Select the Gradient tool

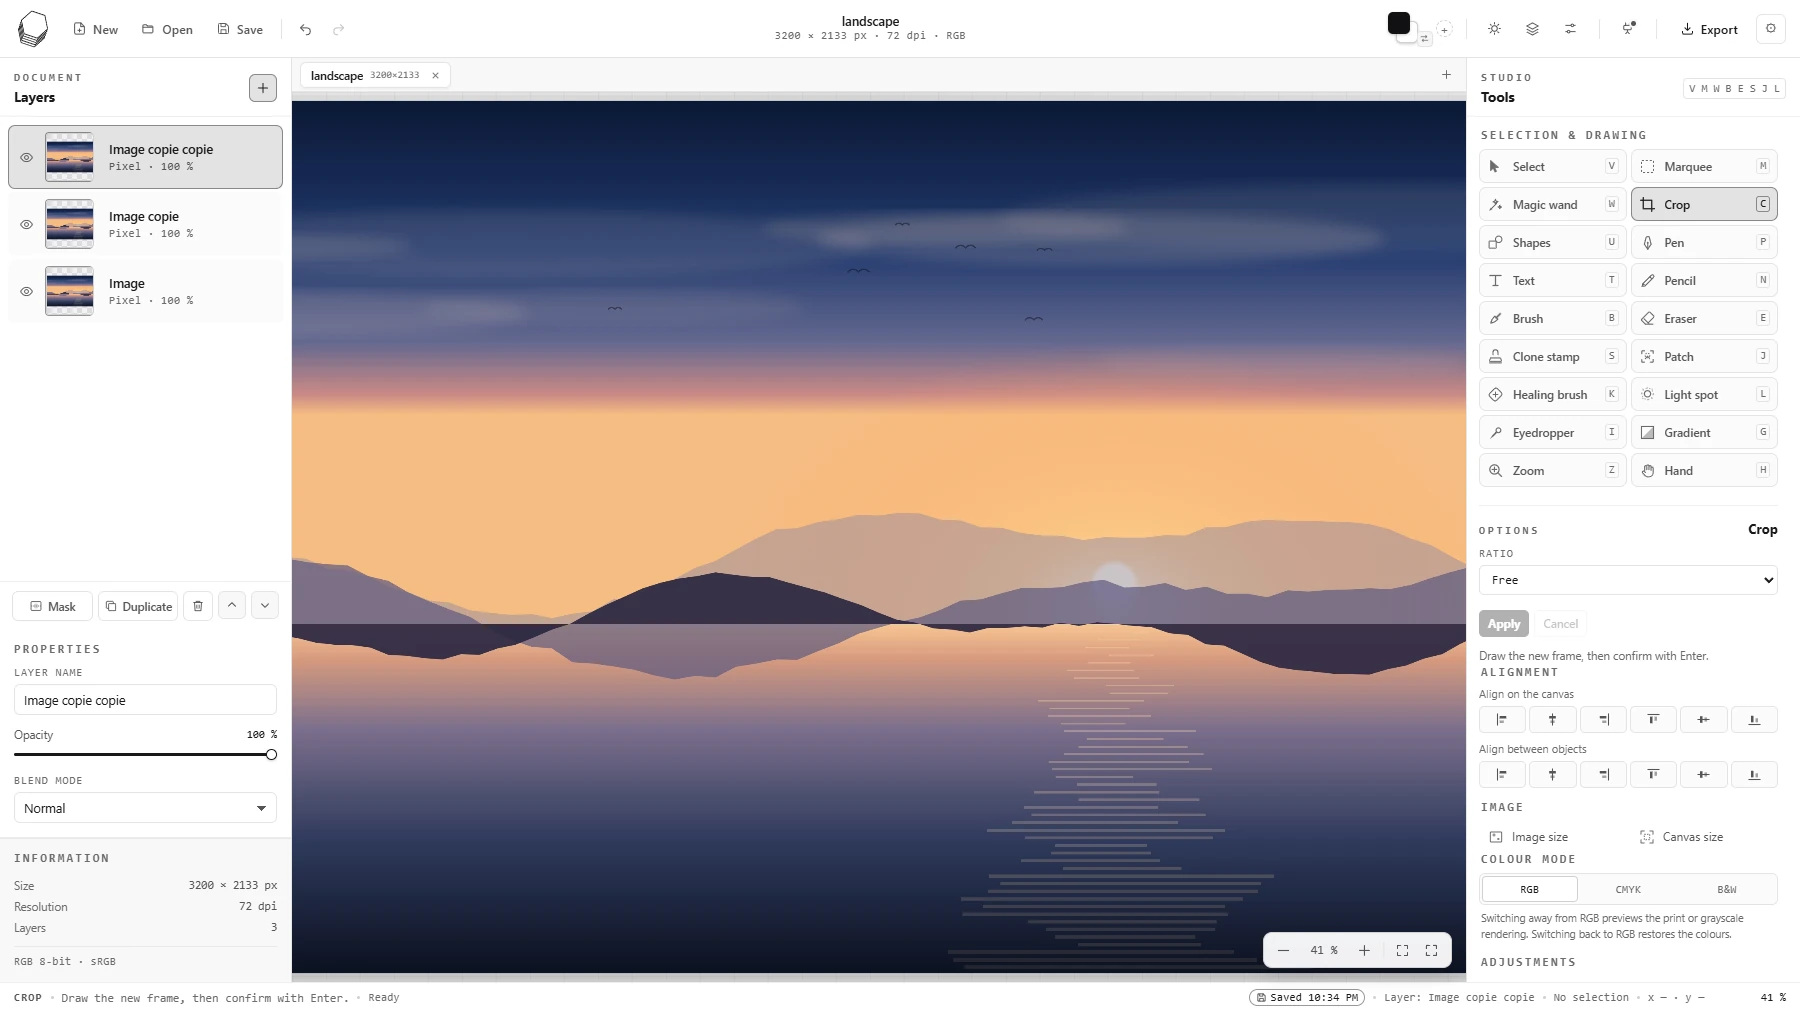tap(1704, 433)
